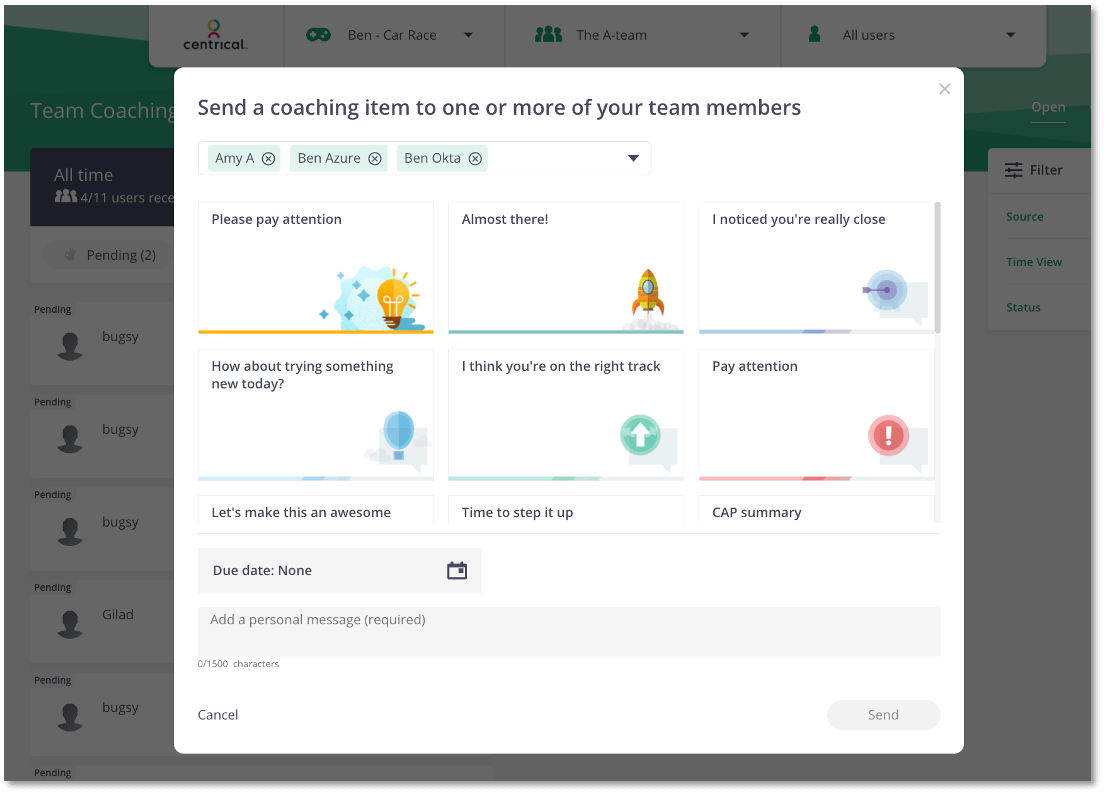The image size is (1104, 794).
Task: Open the Ben - Car Race dropdown
Action: (x=469, y=35)
